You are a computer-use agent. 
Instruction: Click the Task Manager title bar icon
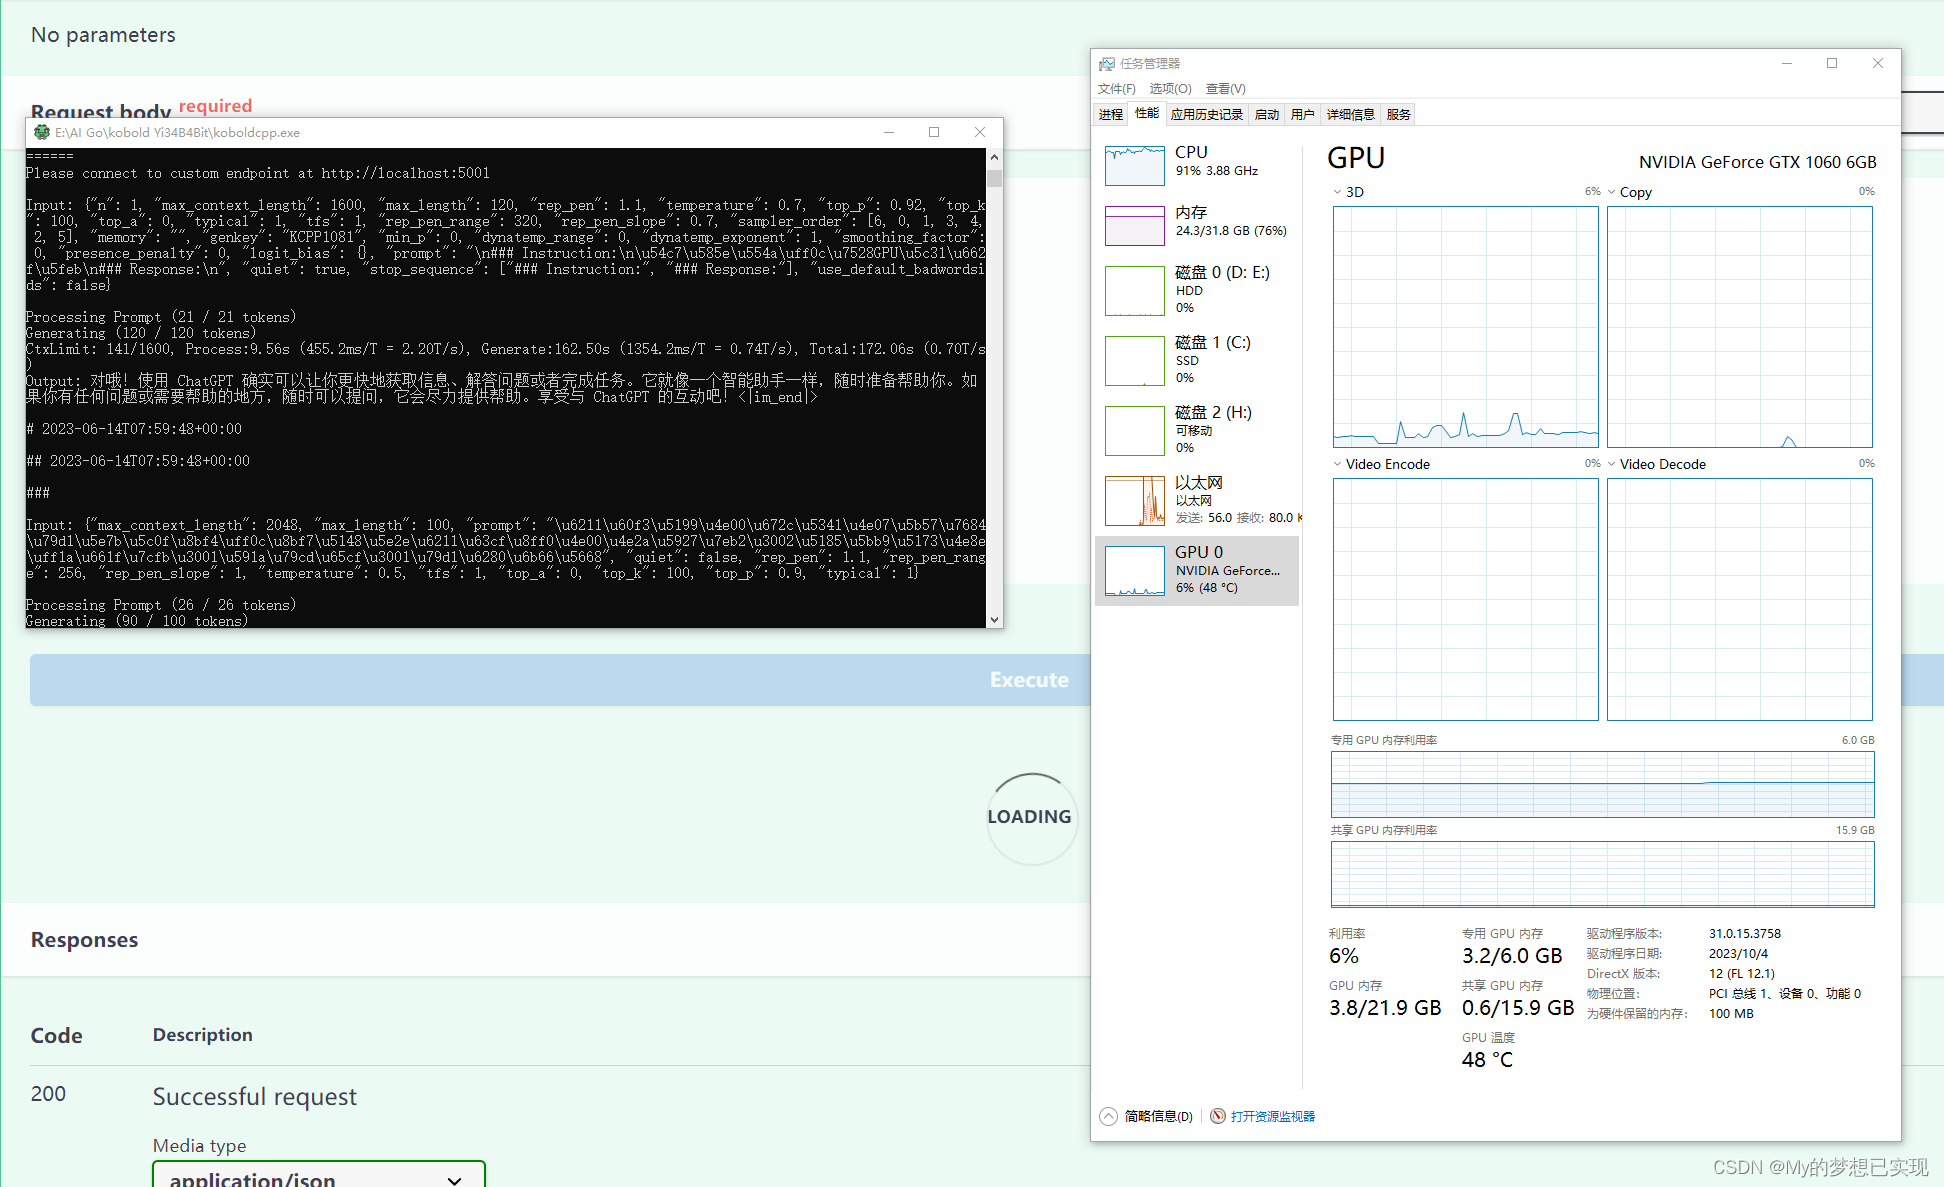coord(1107,64)
